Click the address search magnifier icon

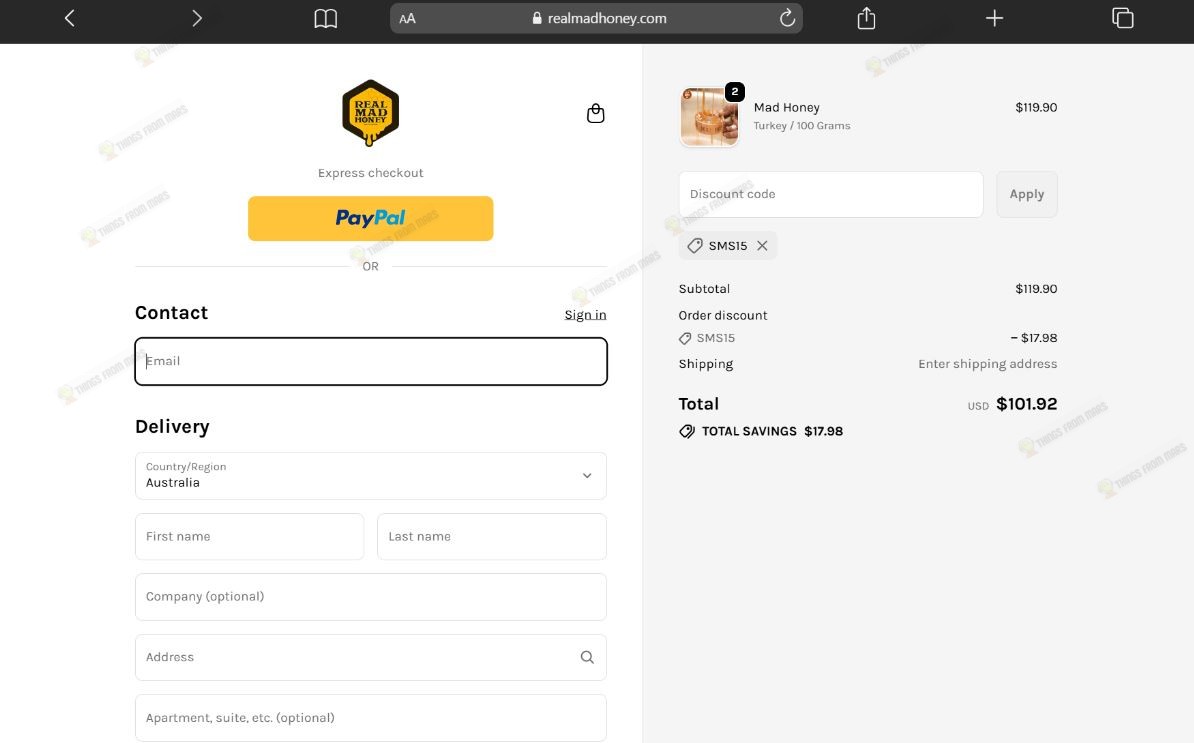tap(587, 657)
